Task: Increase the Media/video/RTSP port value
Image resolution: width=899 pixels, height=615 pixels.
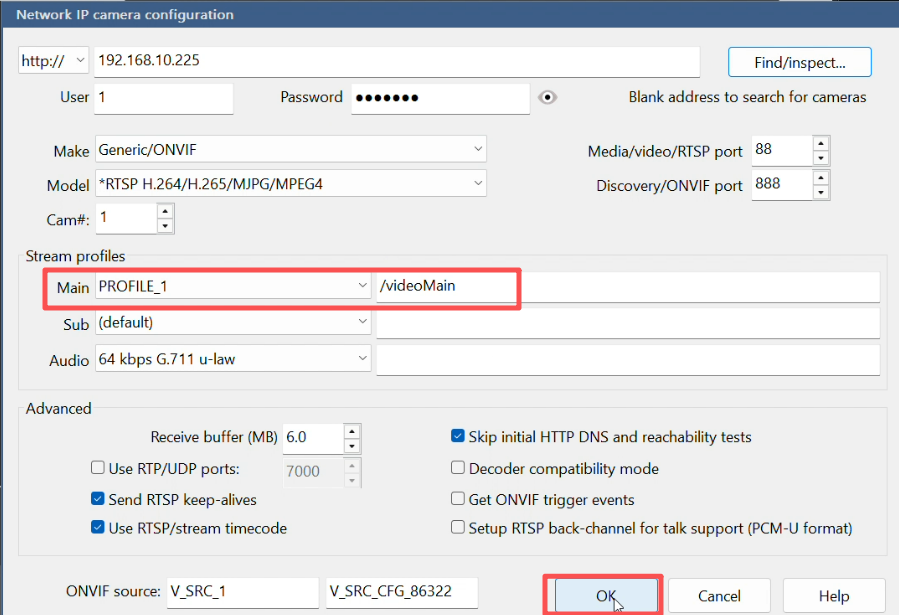Action: (x=821, y=144)
